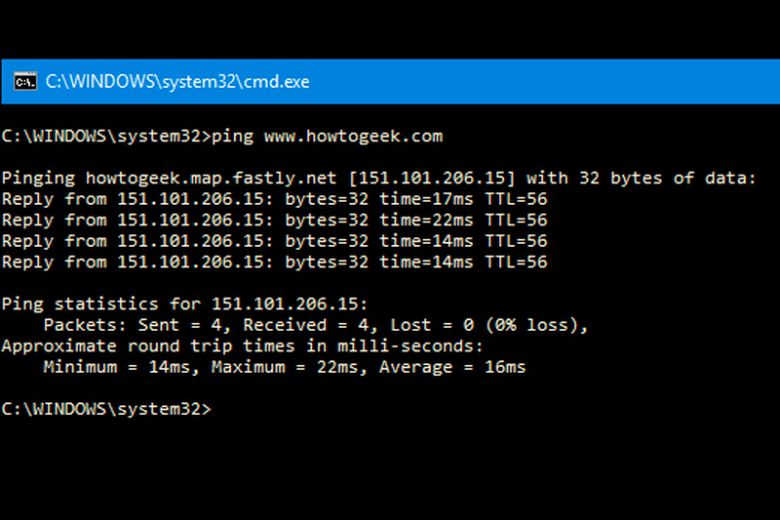Click bytes=32 on the last reply line
Viewport: 780px width, 520px height.
click(326, 262)
